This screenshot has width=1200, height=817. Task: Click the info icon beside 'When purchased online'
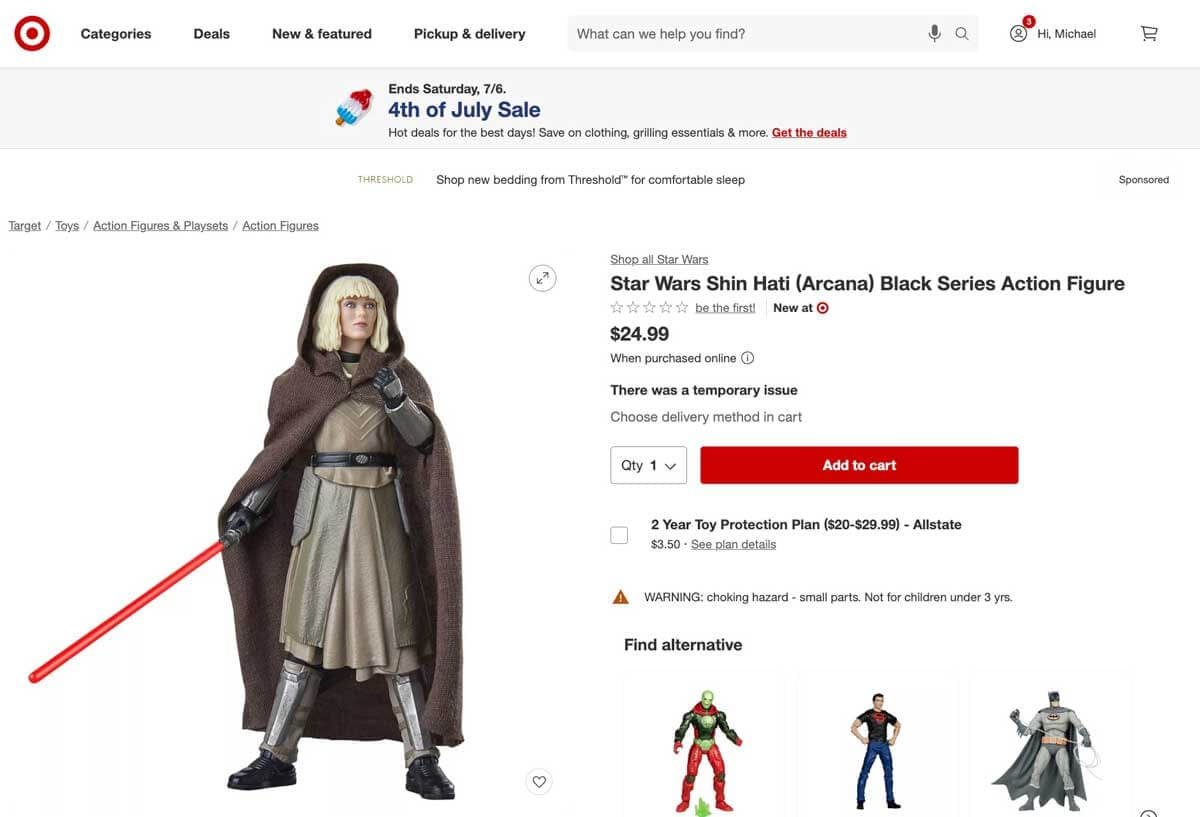(x=747, y=357)
